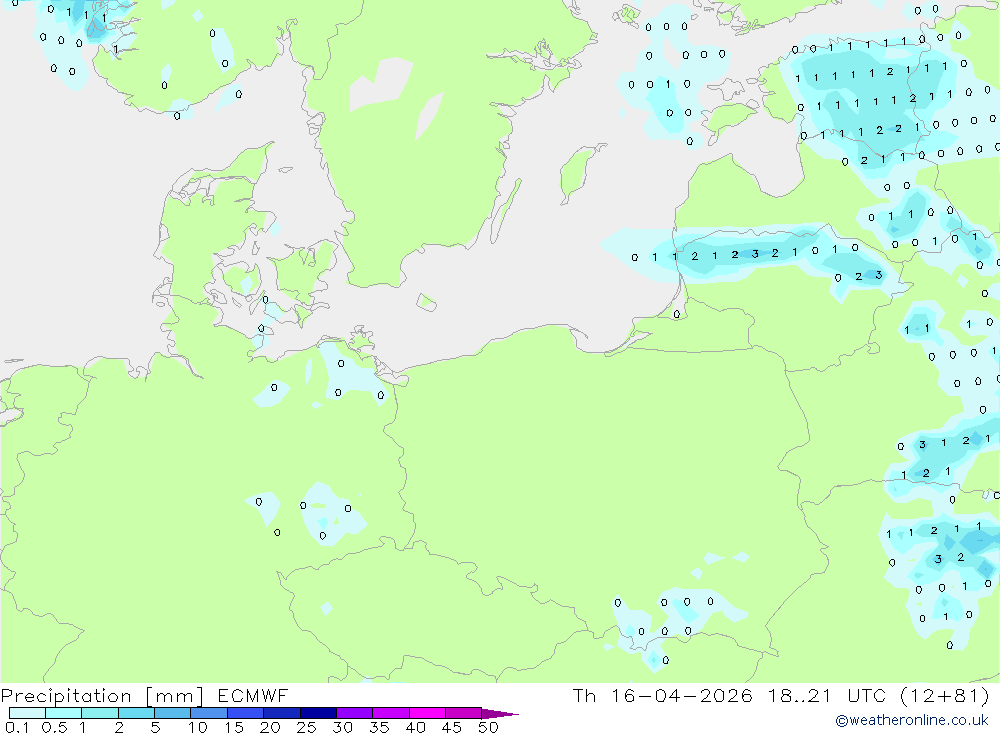The image size is (1000, 733).
Task: Click the "ECMWF" model name label
Action: point(253,696)
